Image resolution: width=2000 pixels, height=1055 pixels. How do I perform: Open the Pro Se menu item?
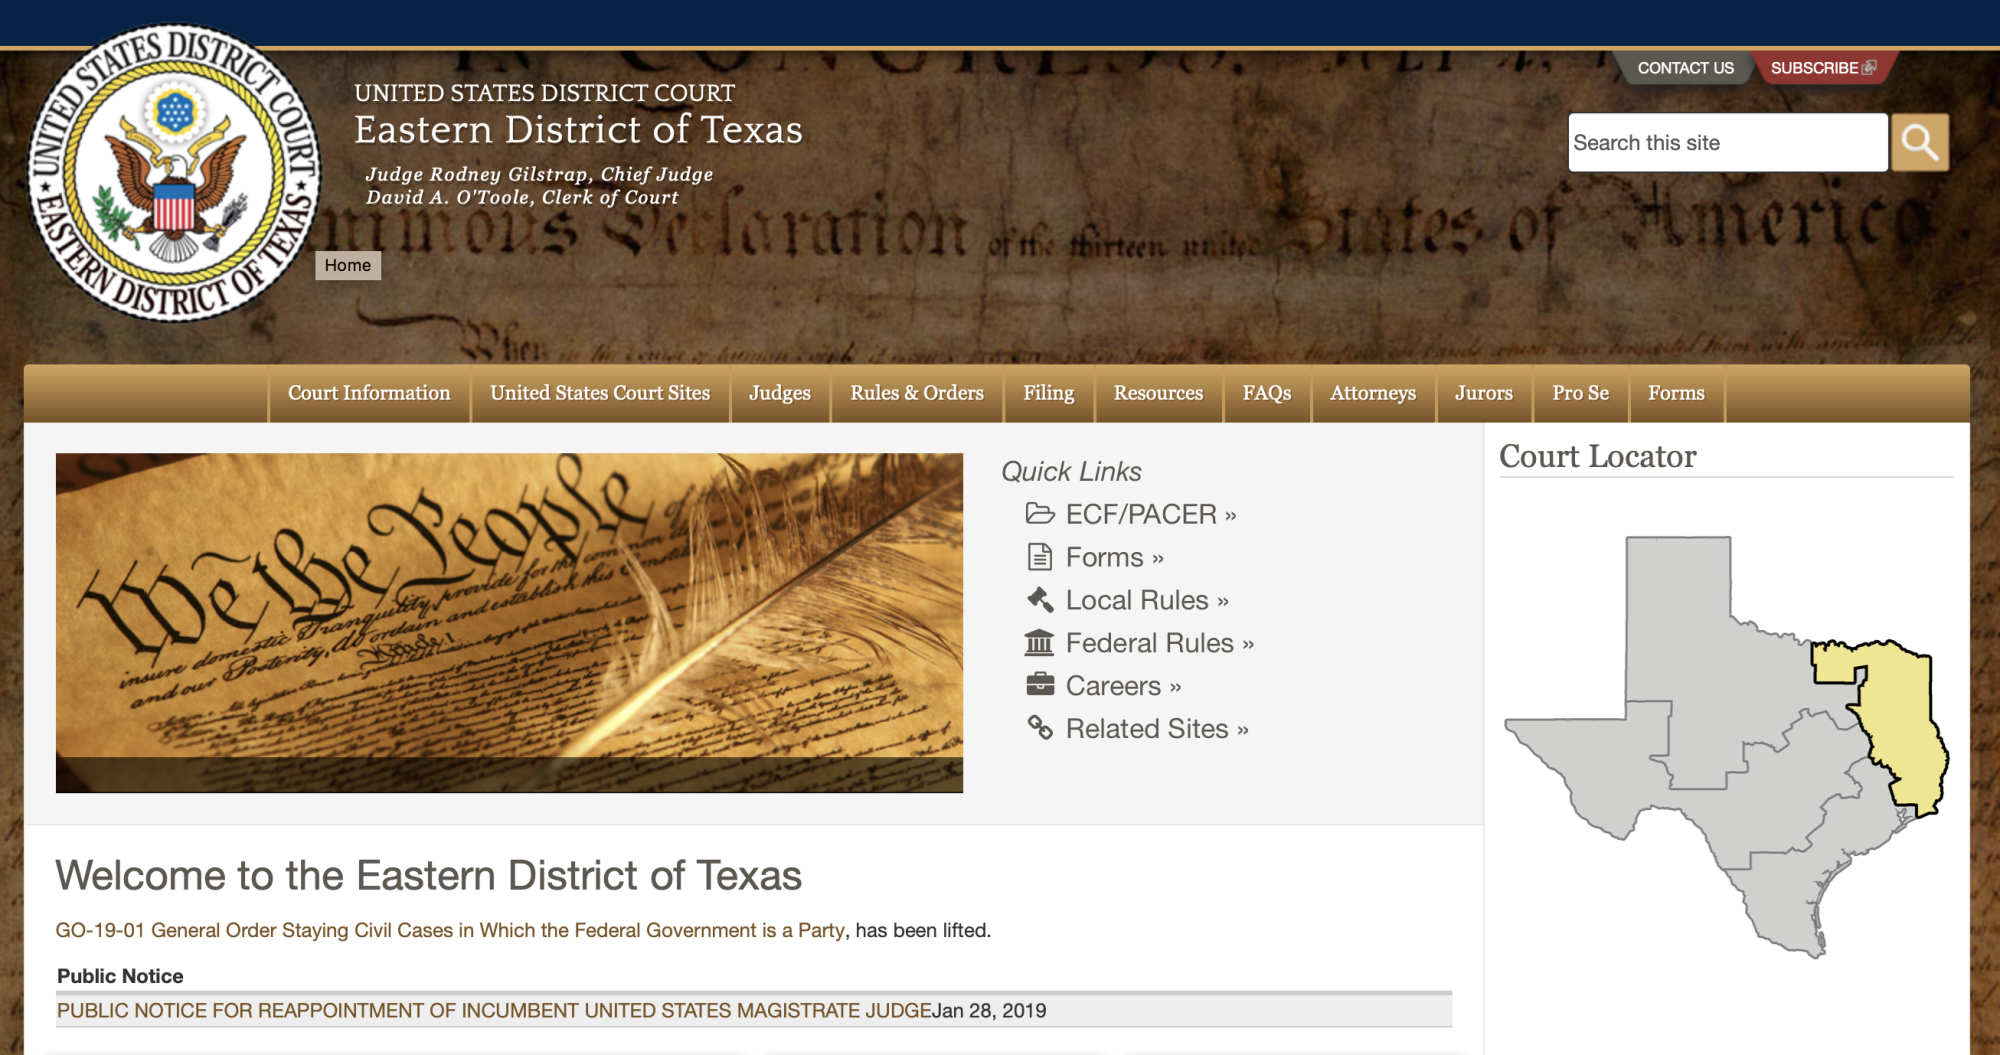point(1581,393)
